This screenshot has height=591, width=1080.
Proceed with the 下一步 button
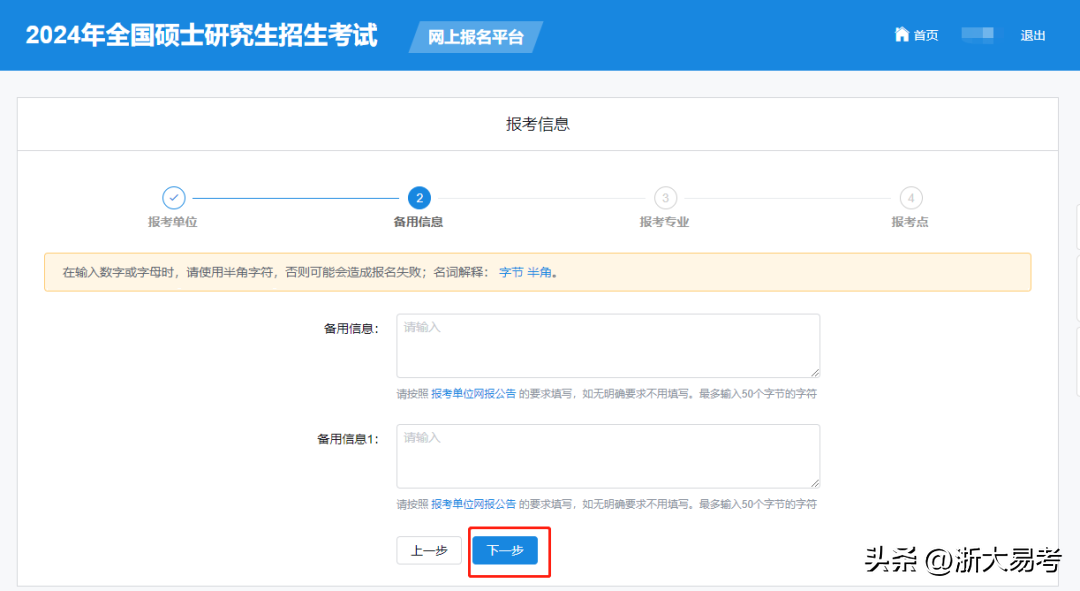[505, 551]
